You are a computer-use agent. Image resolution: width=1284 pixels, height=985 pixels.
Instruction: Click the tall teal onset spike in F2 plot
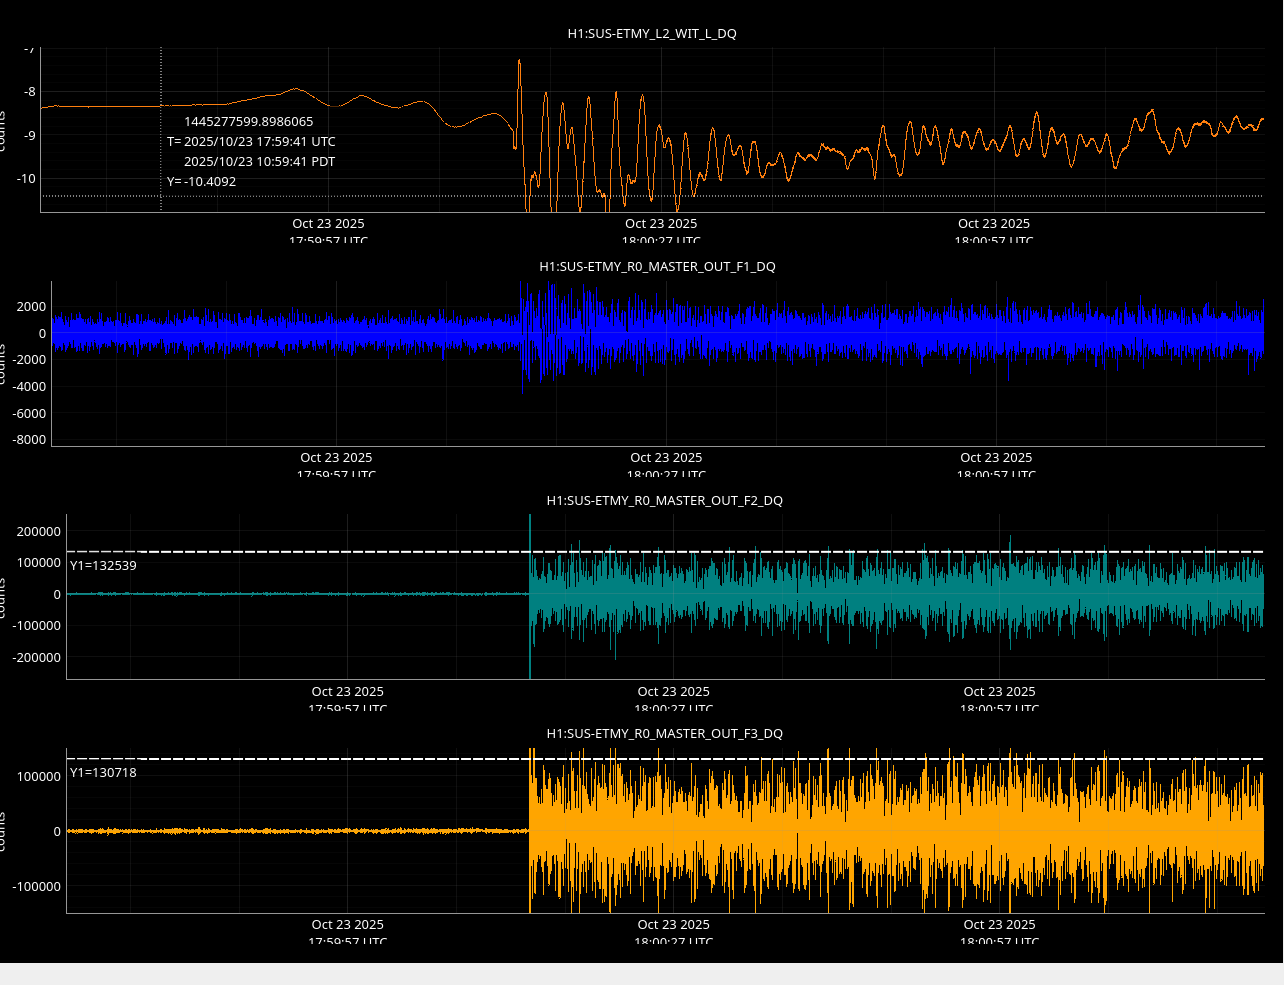pos(530,530)
